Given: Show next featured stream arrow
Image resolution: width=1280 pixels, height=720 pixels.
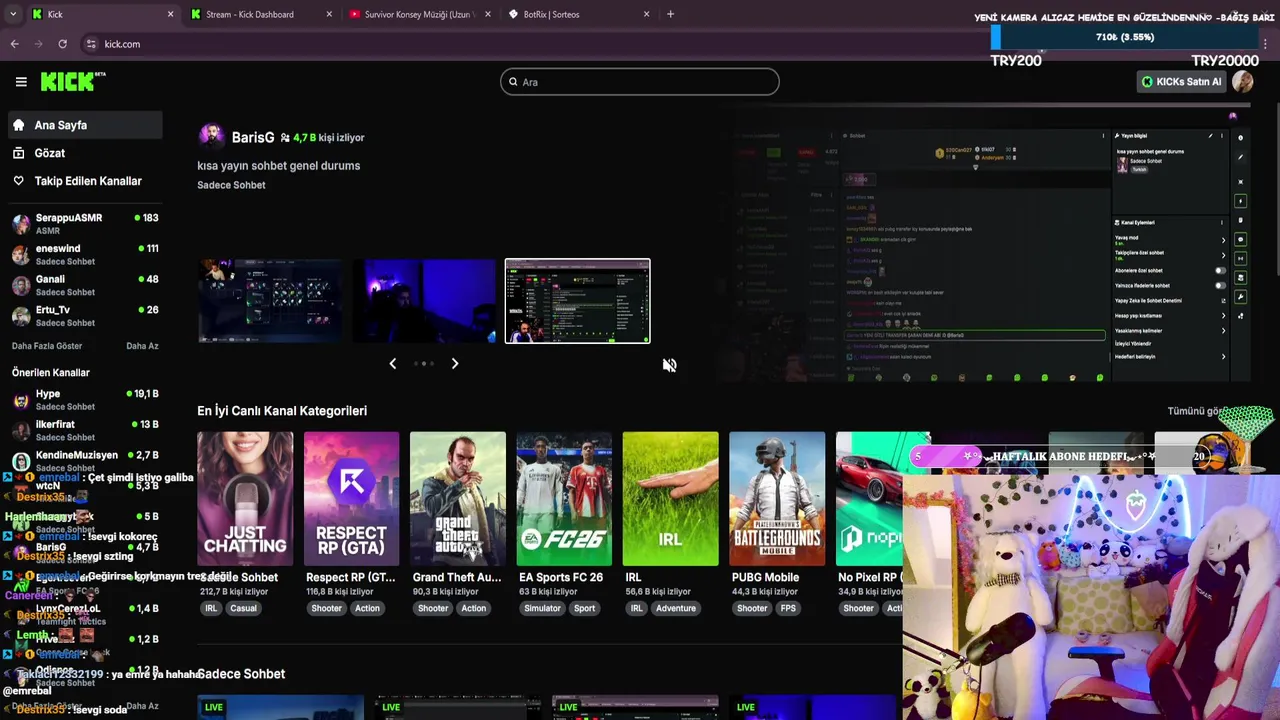Looking at the screenshot, I should [455, 364].
